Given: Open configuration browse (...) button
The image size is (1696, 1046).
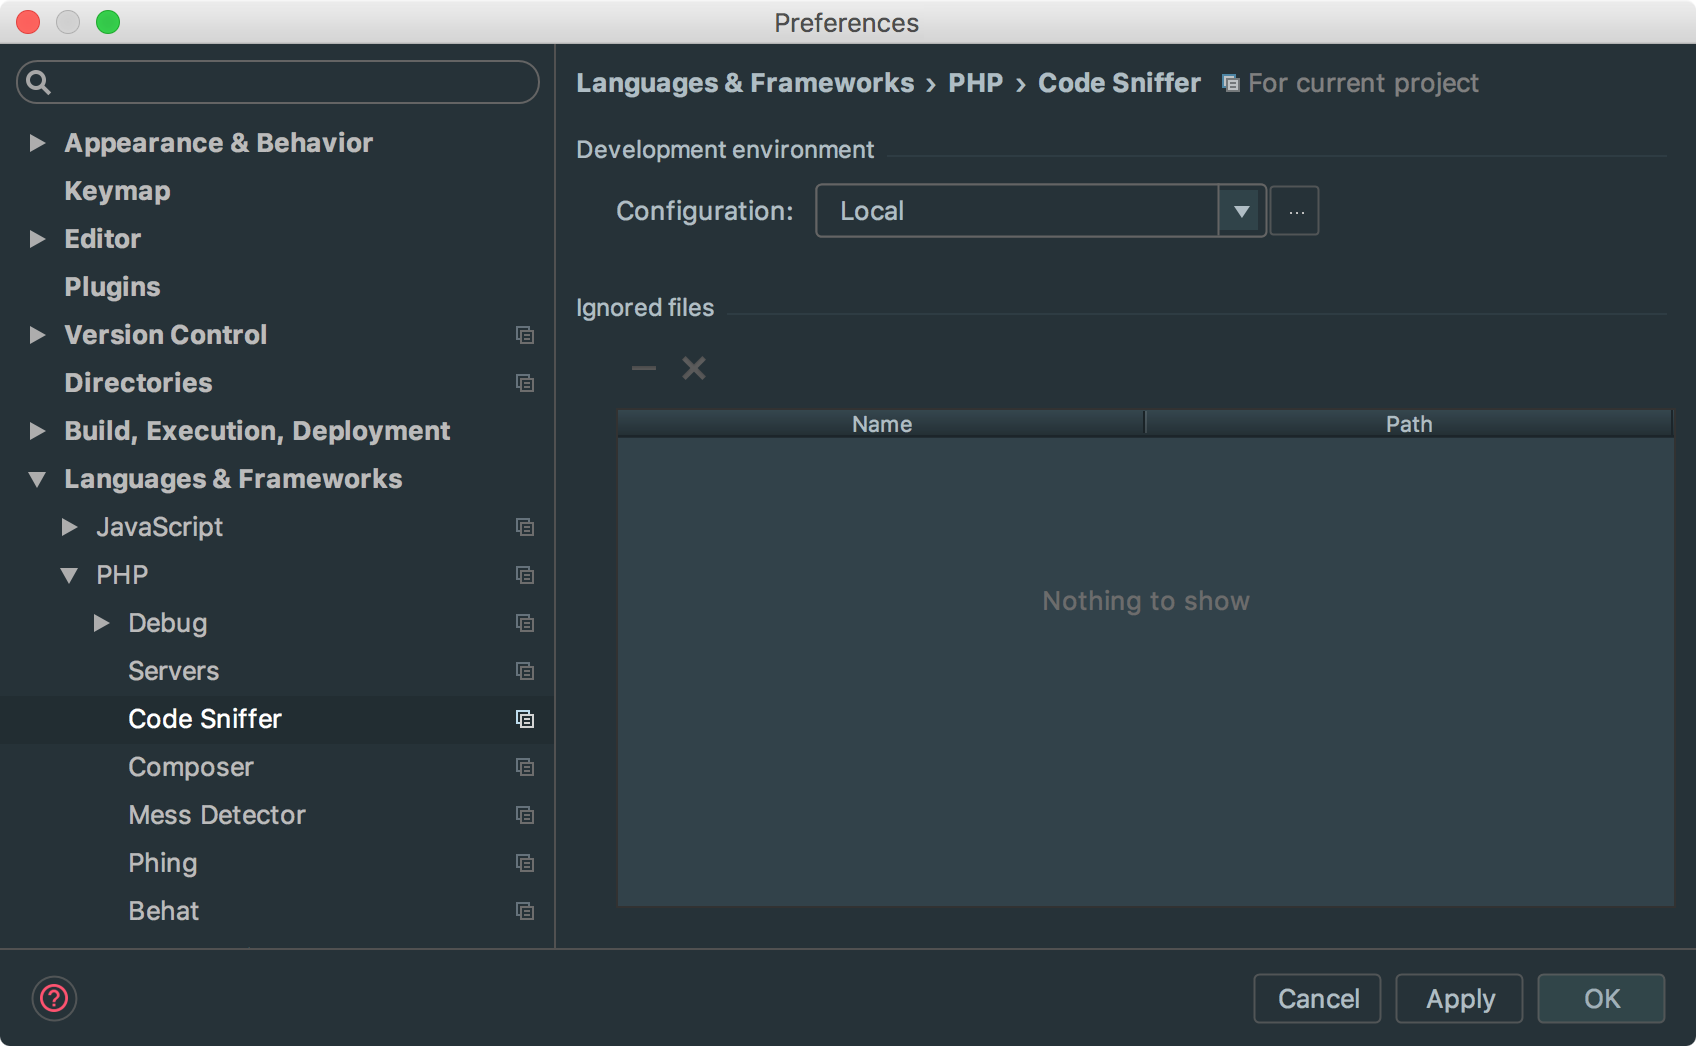Looking at the screenshot, I should pyautogui.click(x=1295, y=211).
